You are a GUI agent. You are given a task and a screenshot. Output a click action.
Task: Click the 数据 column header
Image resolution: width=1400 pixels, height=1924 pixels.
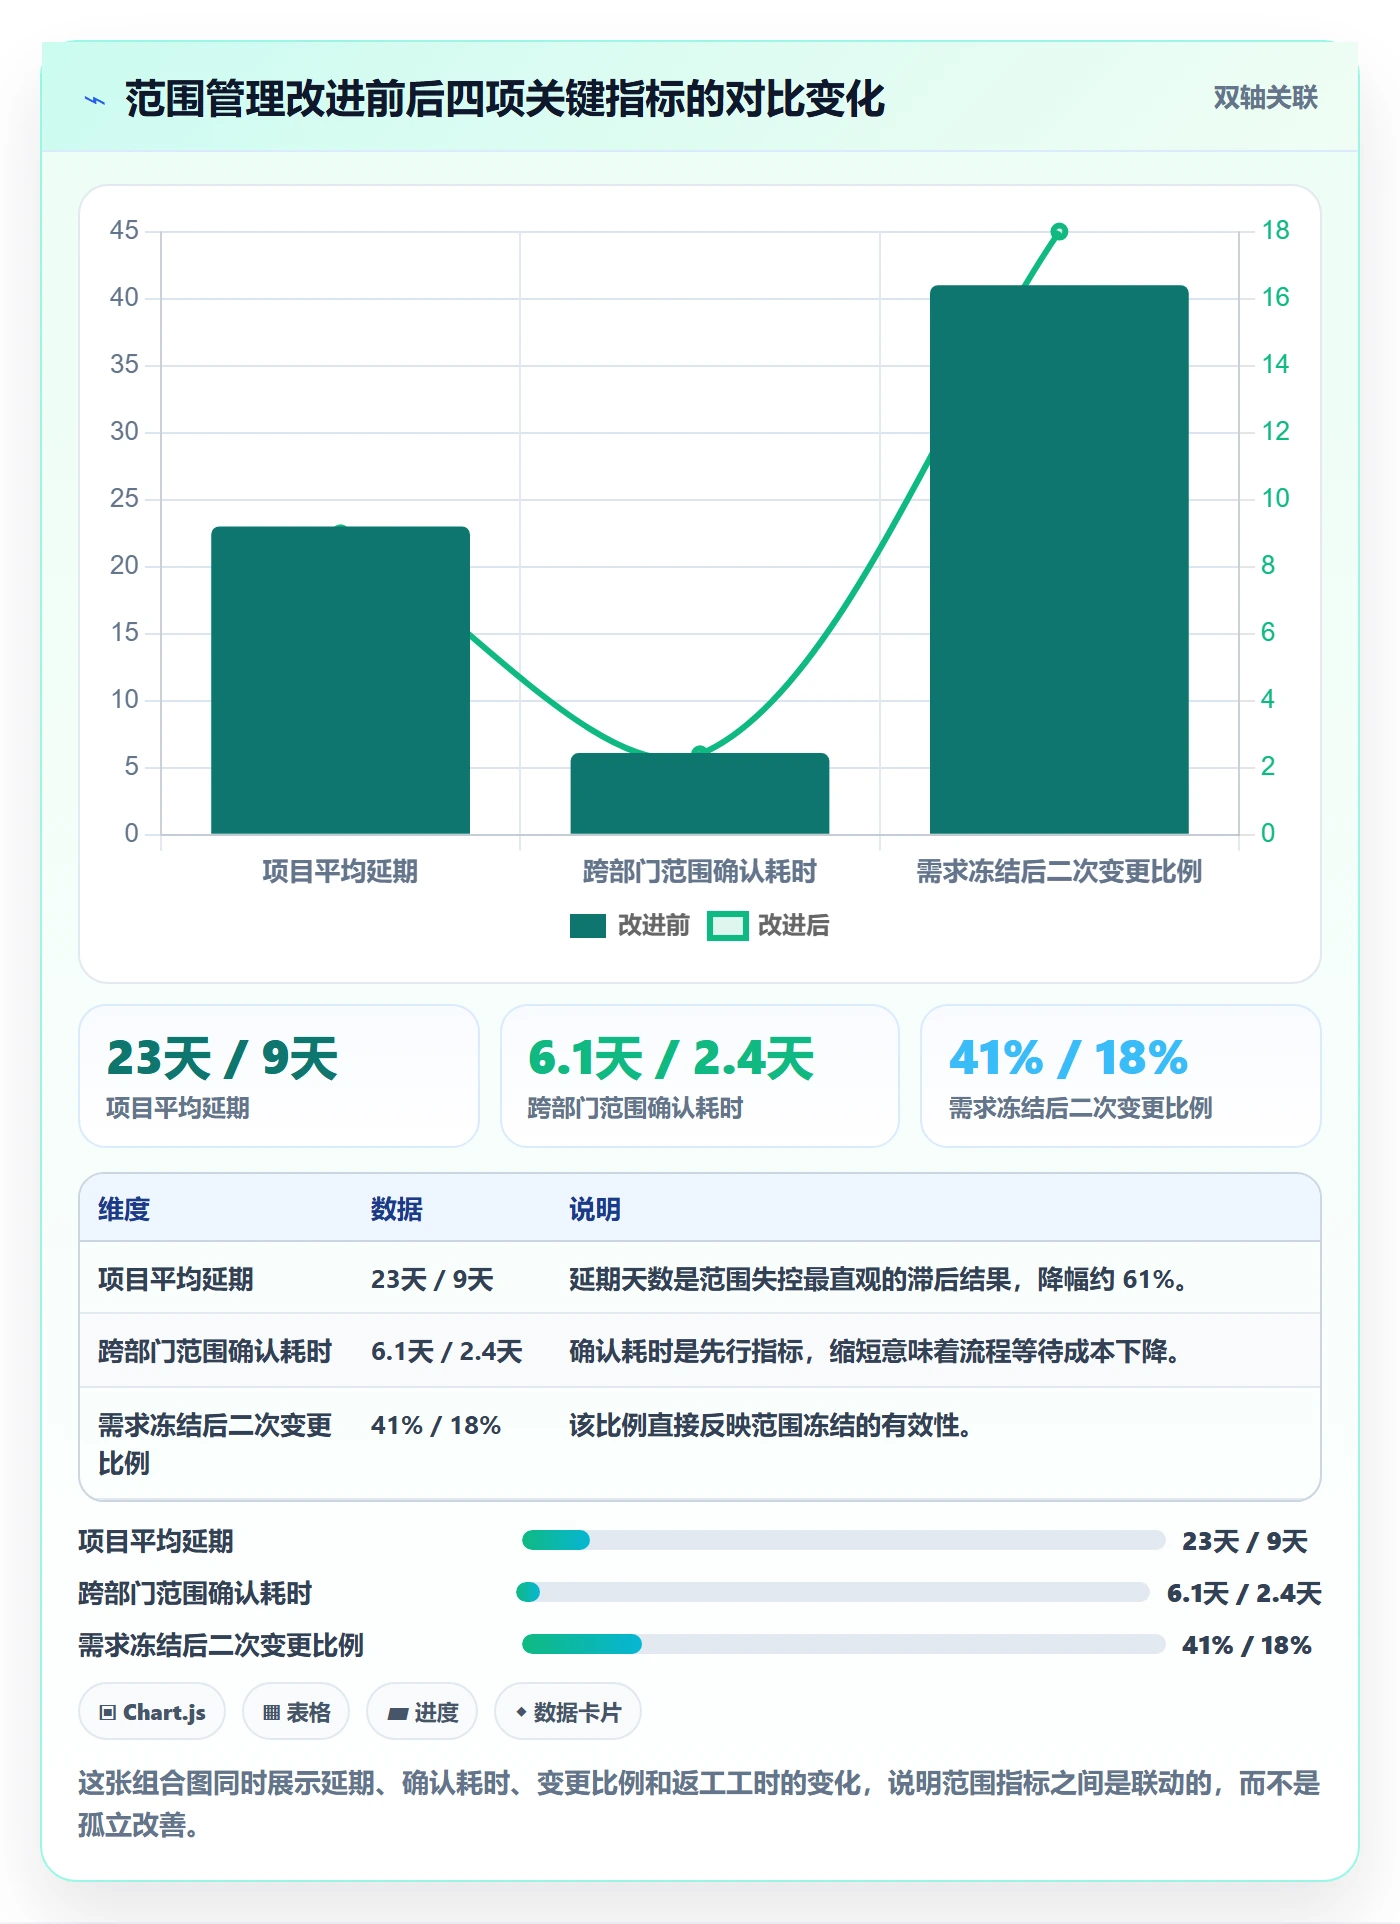point(397,1209)
